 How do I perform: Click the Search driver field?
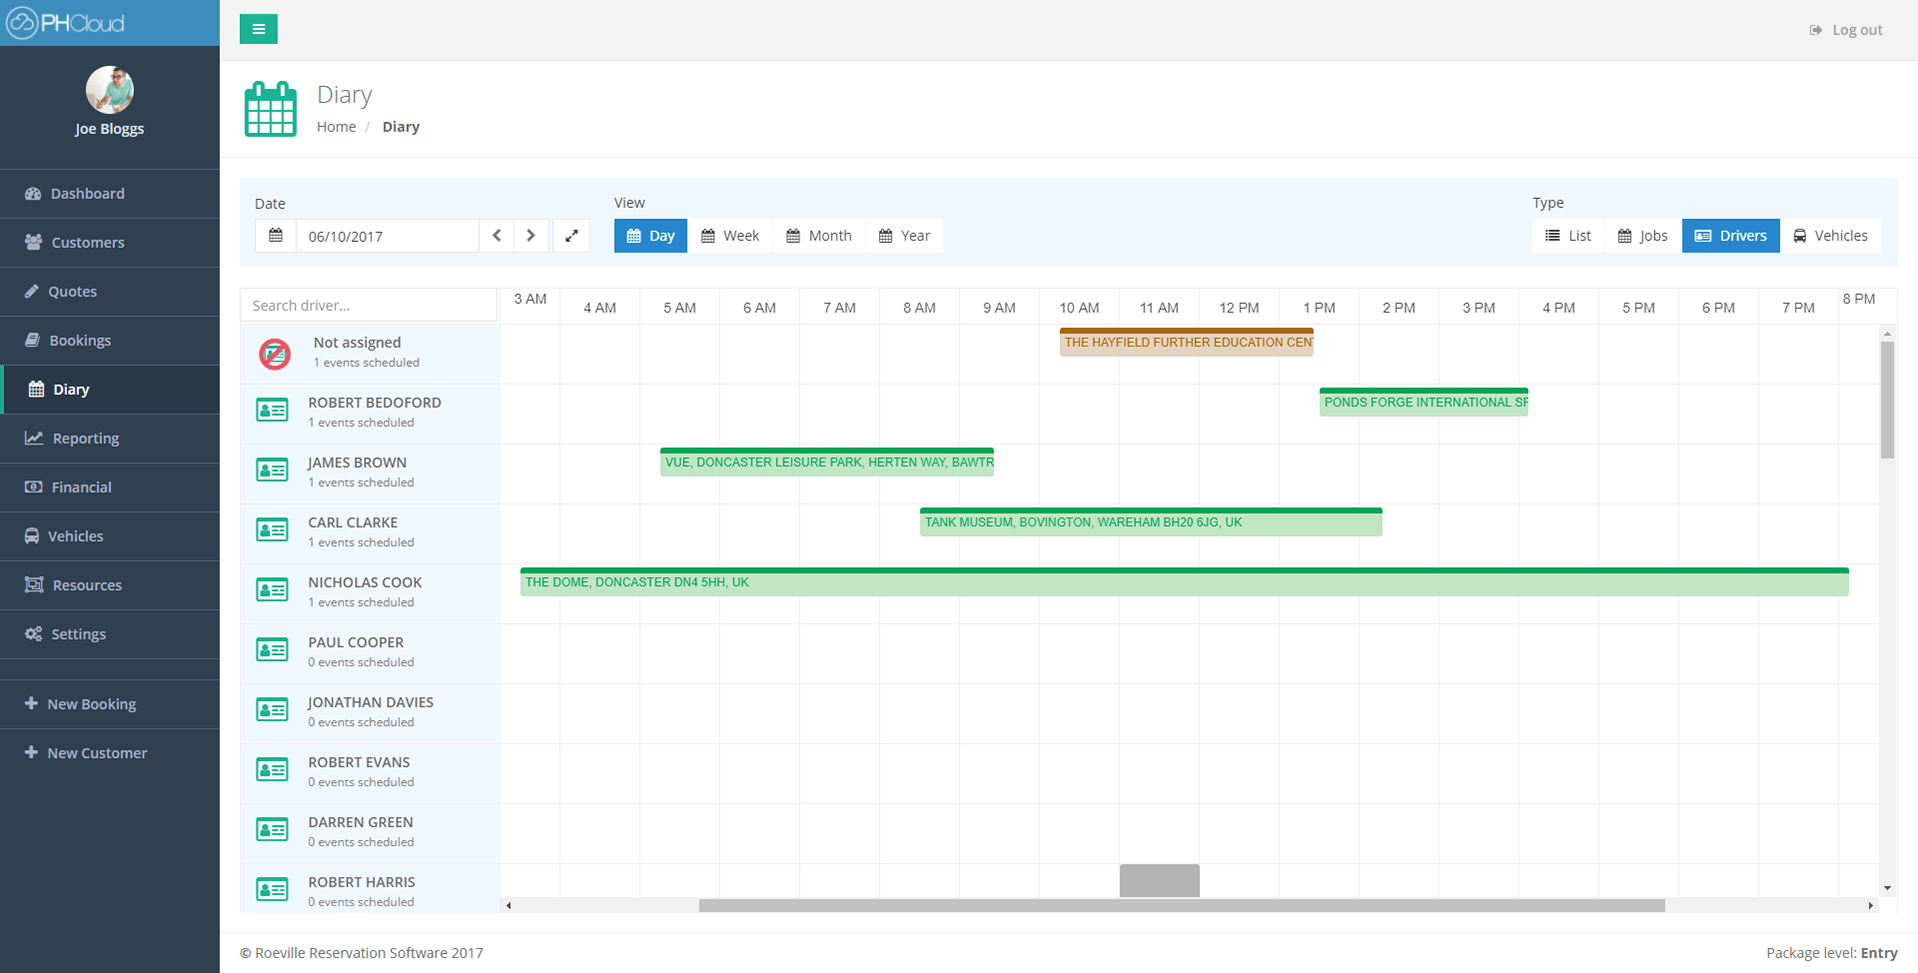[x=368, y=306]
